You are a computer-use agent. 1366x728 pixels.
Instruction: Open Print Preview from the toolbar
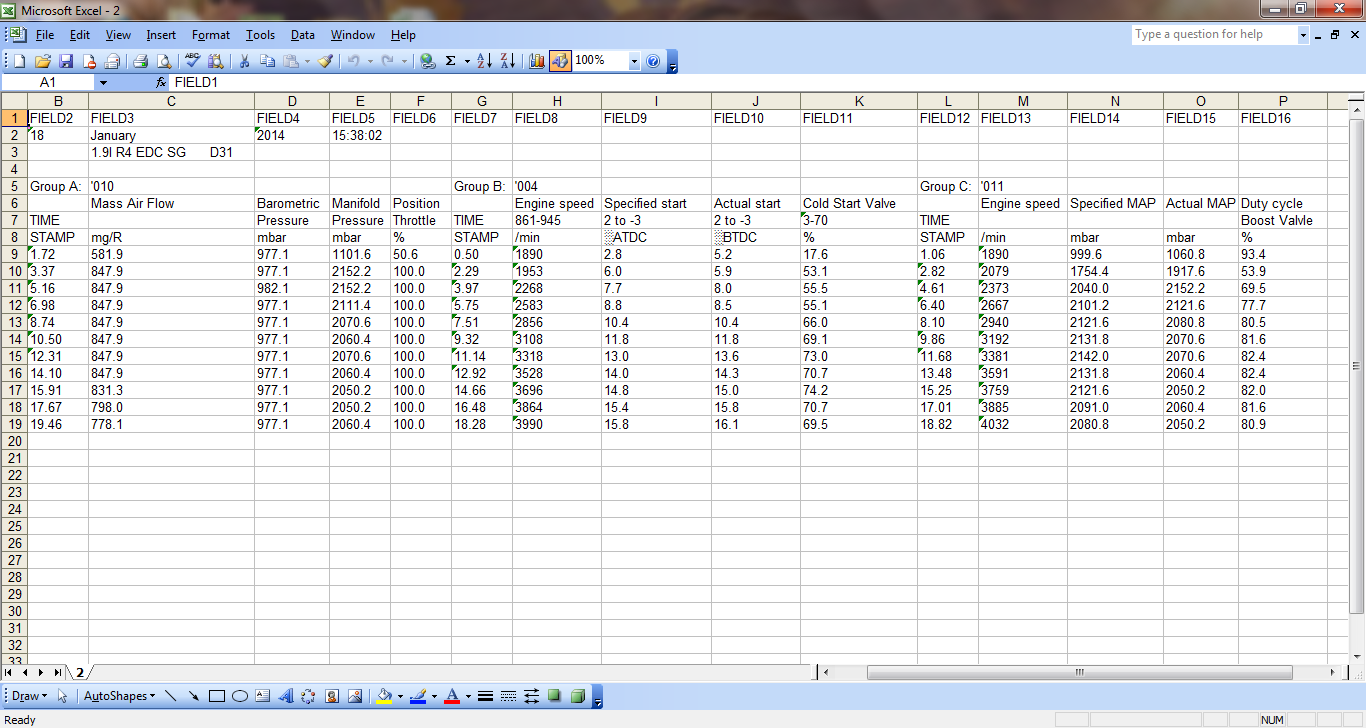(163, 61)
